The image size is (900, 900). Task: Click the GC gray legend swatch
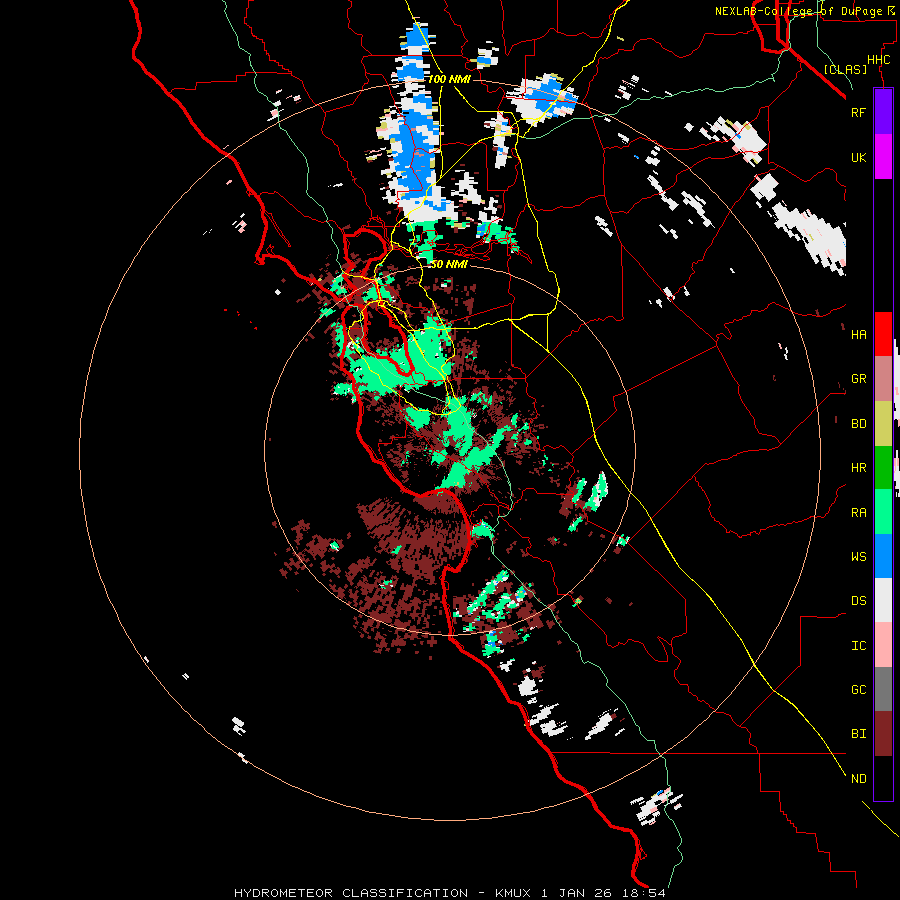tap(883, 689)
